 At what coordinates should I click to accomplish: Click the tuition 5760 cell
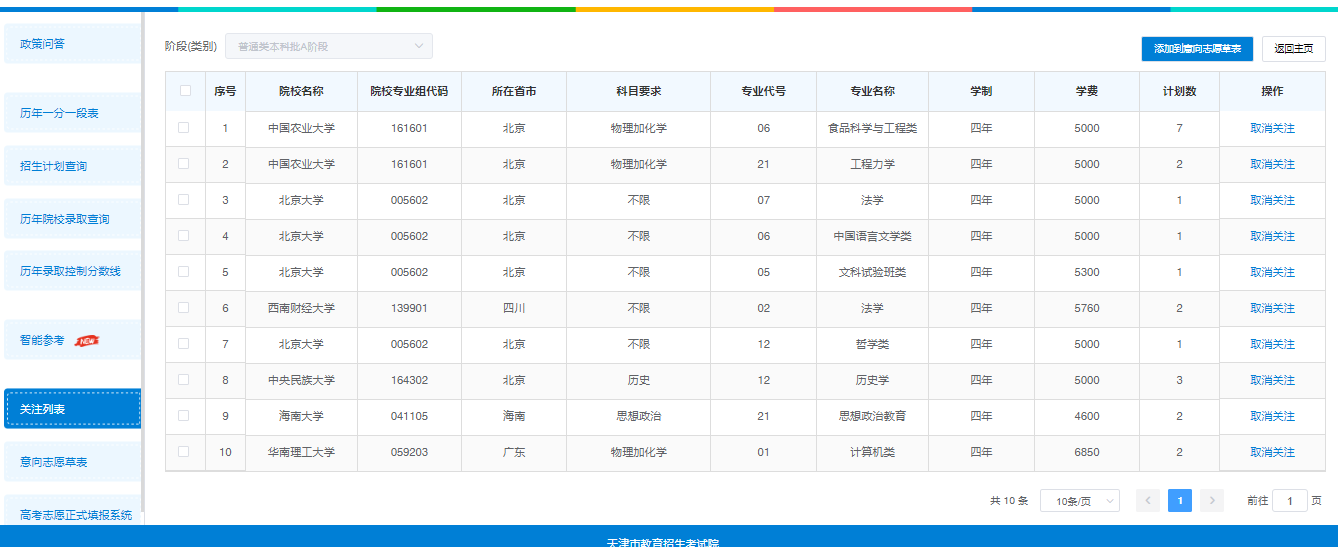(1087, 308)
